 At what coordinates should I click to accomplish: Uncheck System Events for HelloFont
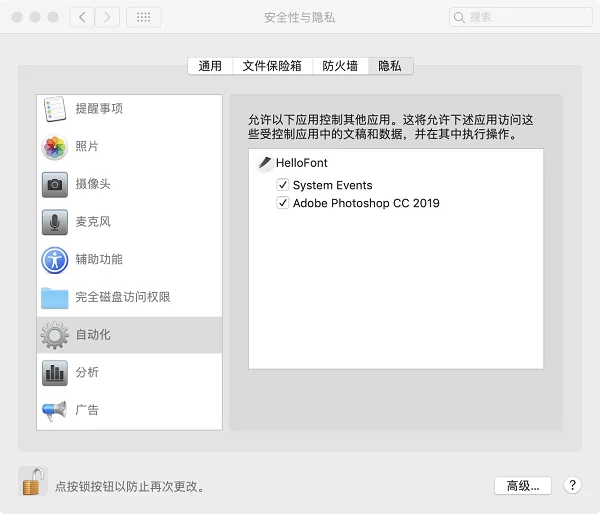(282, 185)
